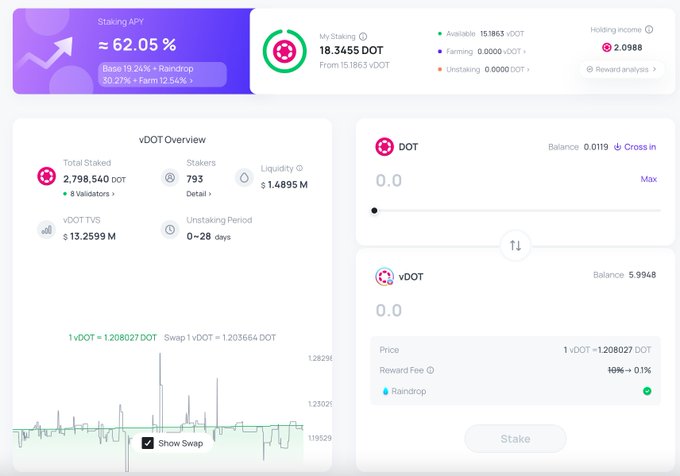This screenshot has height=476, width=680.
Task: Click the 2.0988 holding income value
Action: pyautogui.click(x=628, y=48)
